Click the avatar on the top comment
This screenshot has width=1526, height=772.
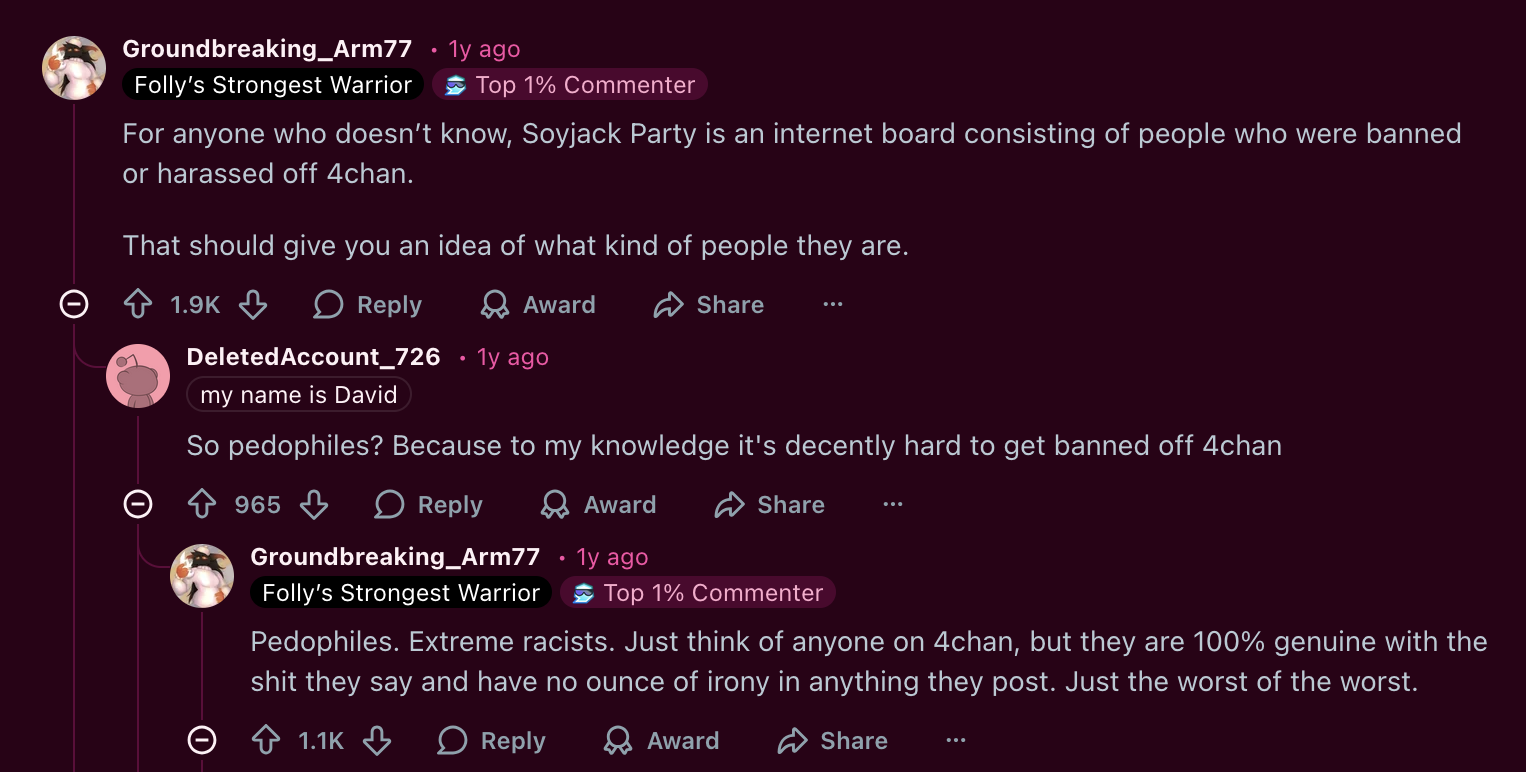(74, 68)
